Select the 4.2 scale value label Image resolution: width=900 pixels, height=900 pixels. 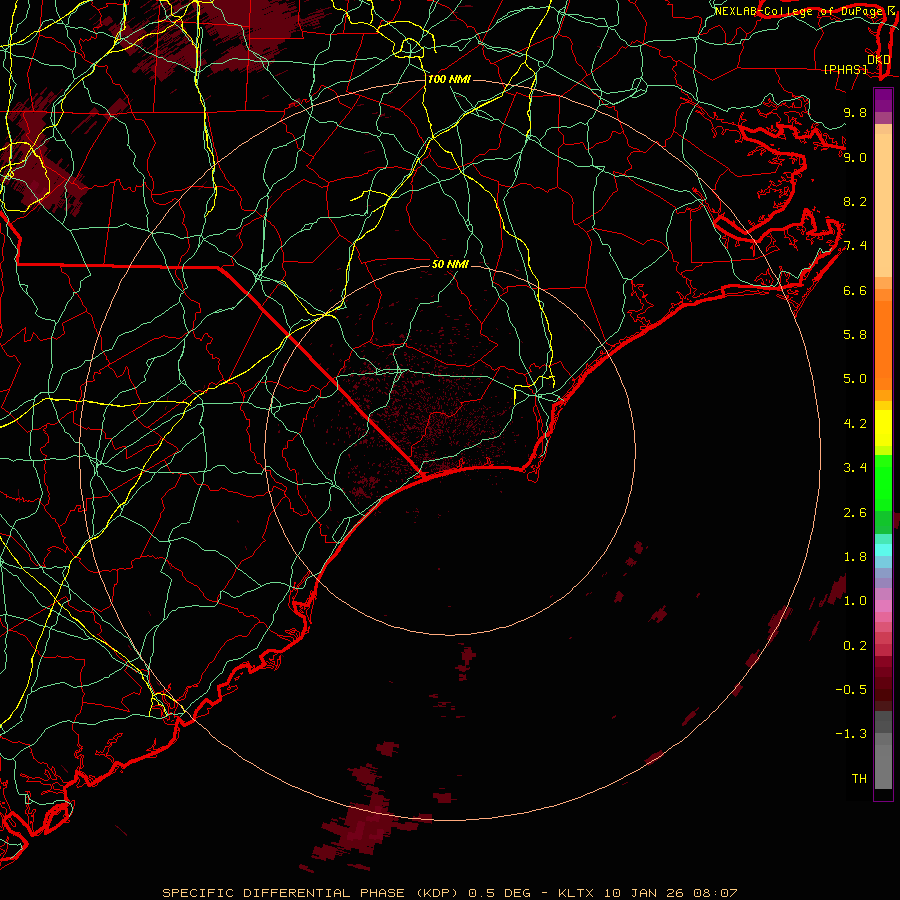point(855,424)
